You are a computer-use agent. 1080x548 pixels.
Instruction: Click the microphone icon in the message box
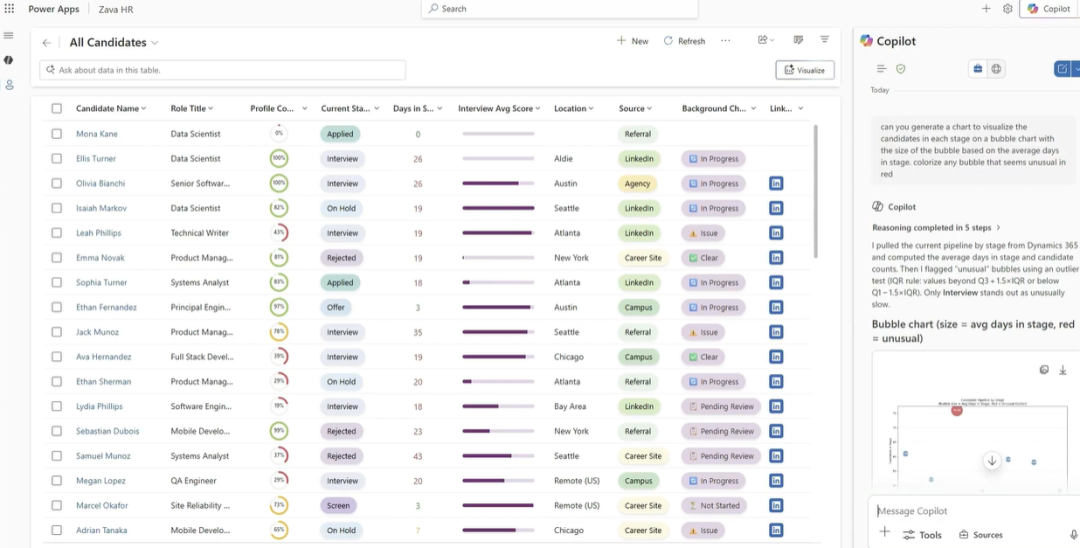tap(1074, 534)
